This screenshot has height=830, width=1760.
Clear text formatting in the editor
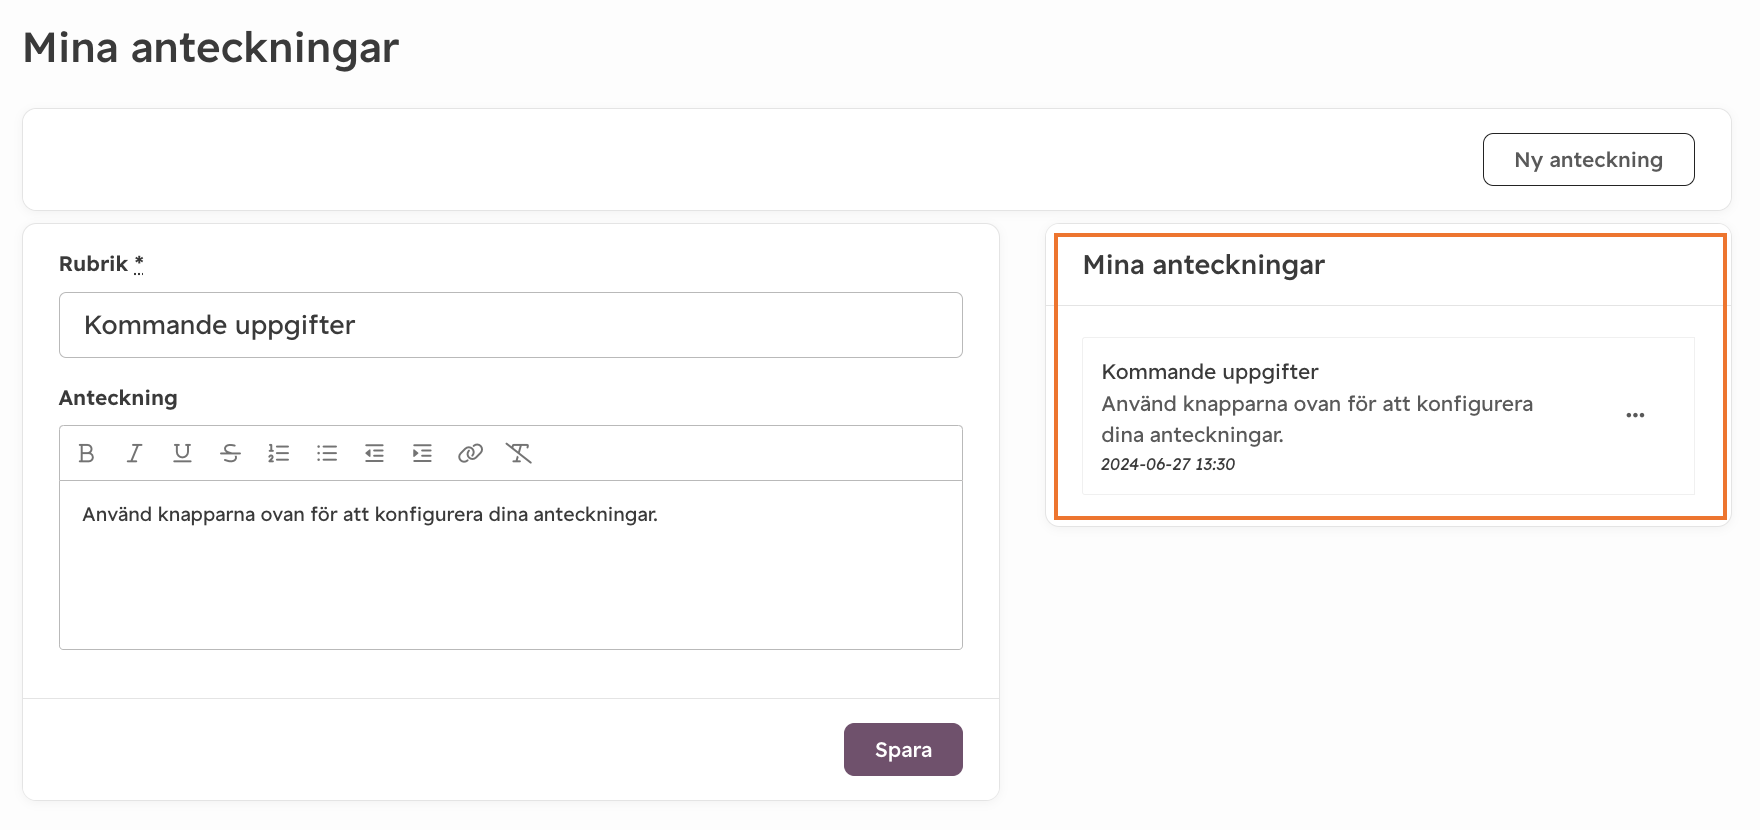tap(518, 453)
